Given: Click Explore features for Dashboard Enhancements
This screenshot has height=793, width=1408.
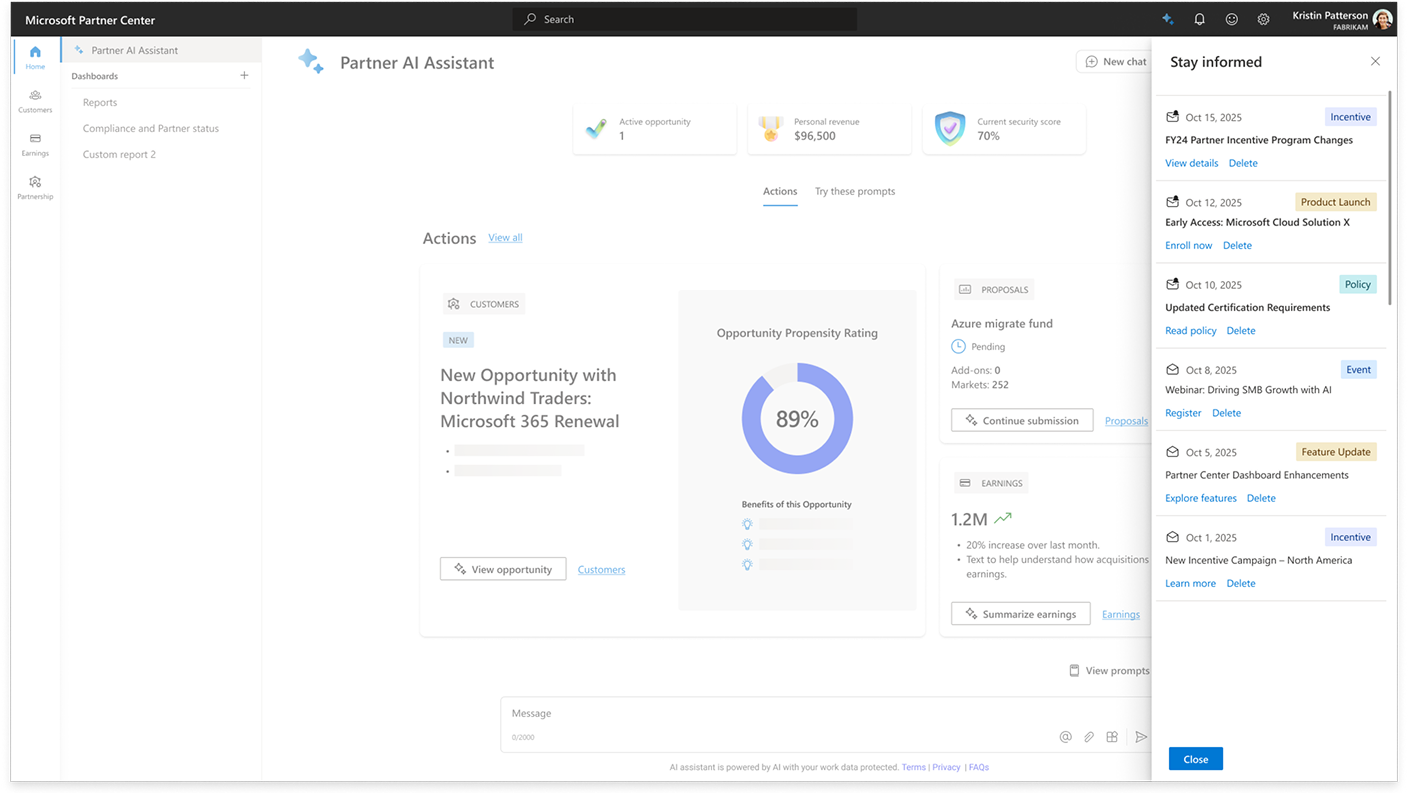Looking at the screenshot, I should pyautogui.click(x=1200, y=498).
